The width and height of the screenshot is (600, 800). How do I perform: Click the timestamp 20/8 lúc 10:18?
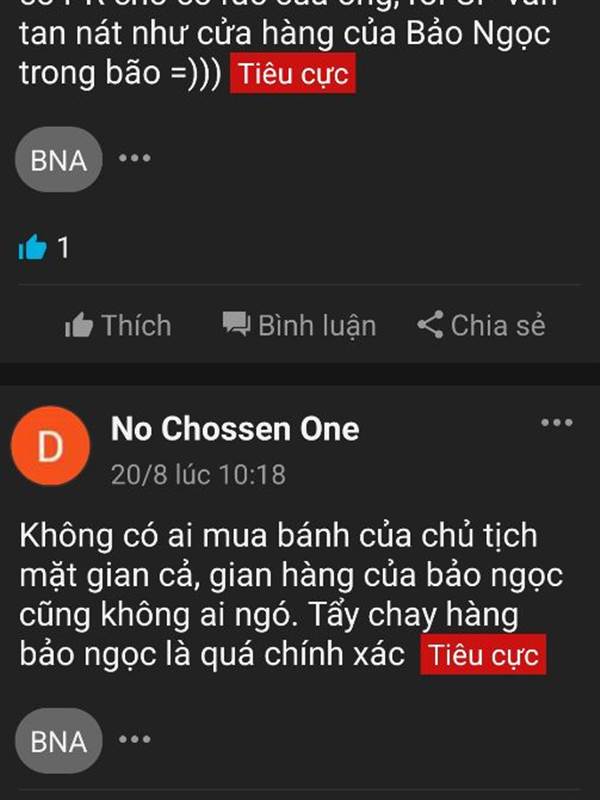tap(198, 475)
